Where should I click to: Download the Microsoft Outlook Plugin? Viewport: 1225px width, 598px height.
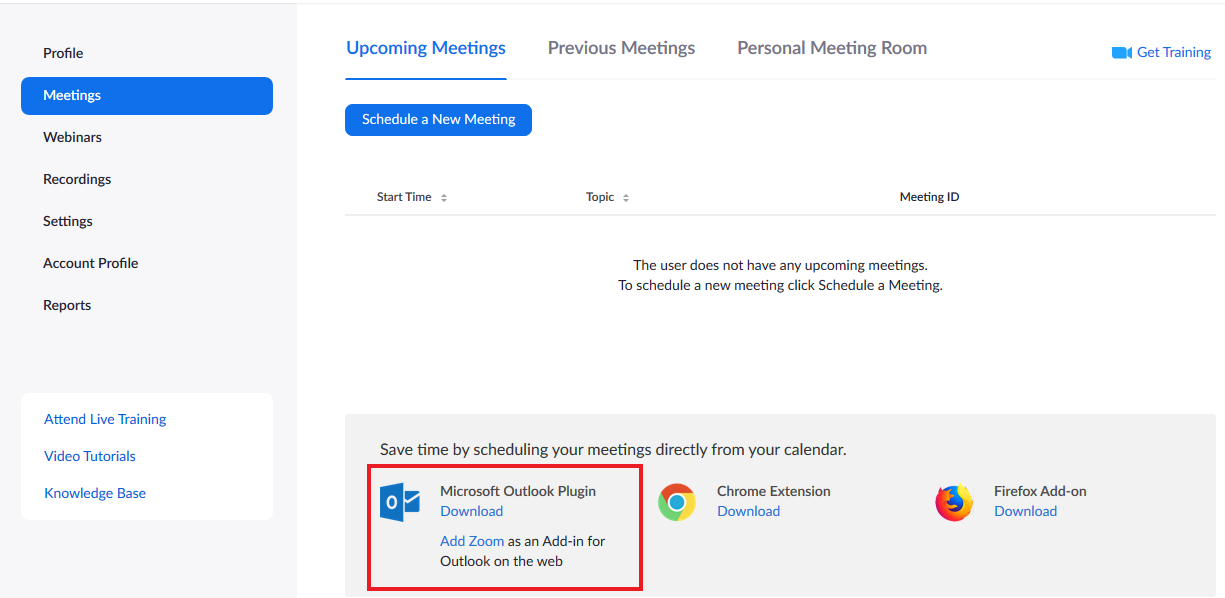tap(471, 511)
